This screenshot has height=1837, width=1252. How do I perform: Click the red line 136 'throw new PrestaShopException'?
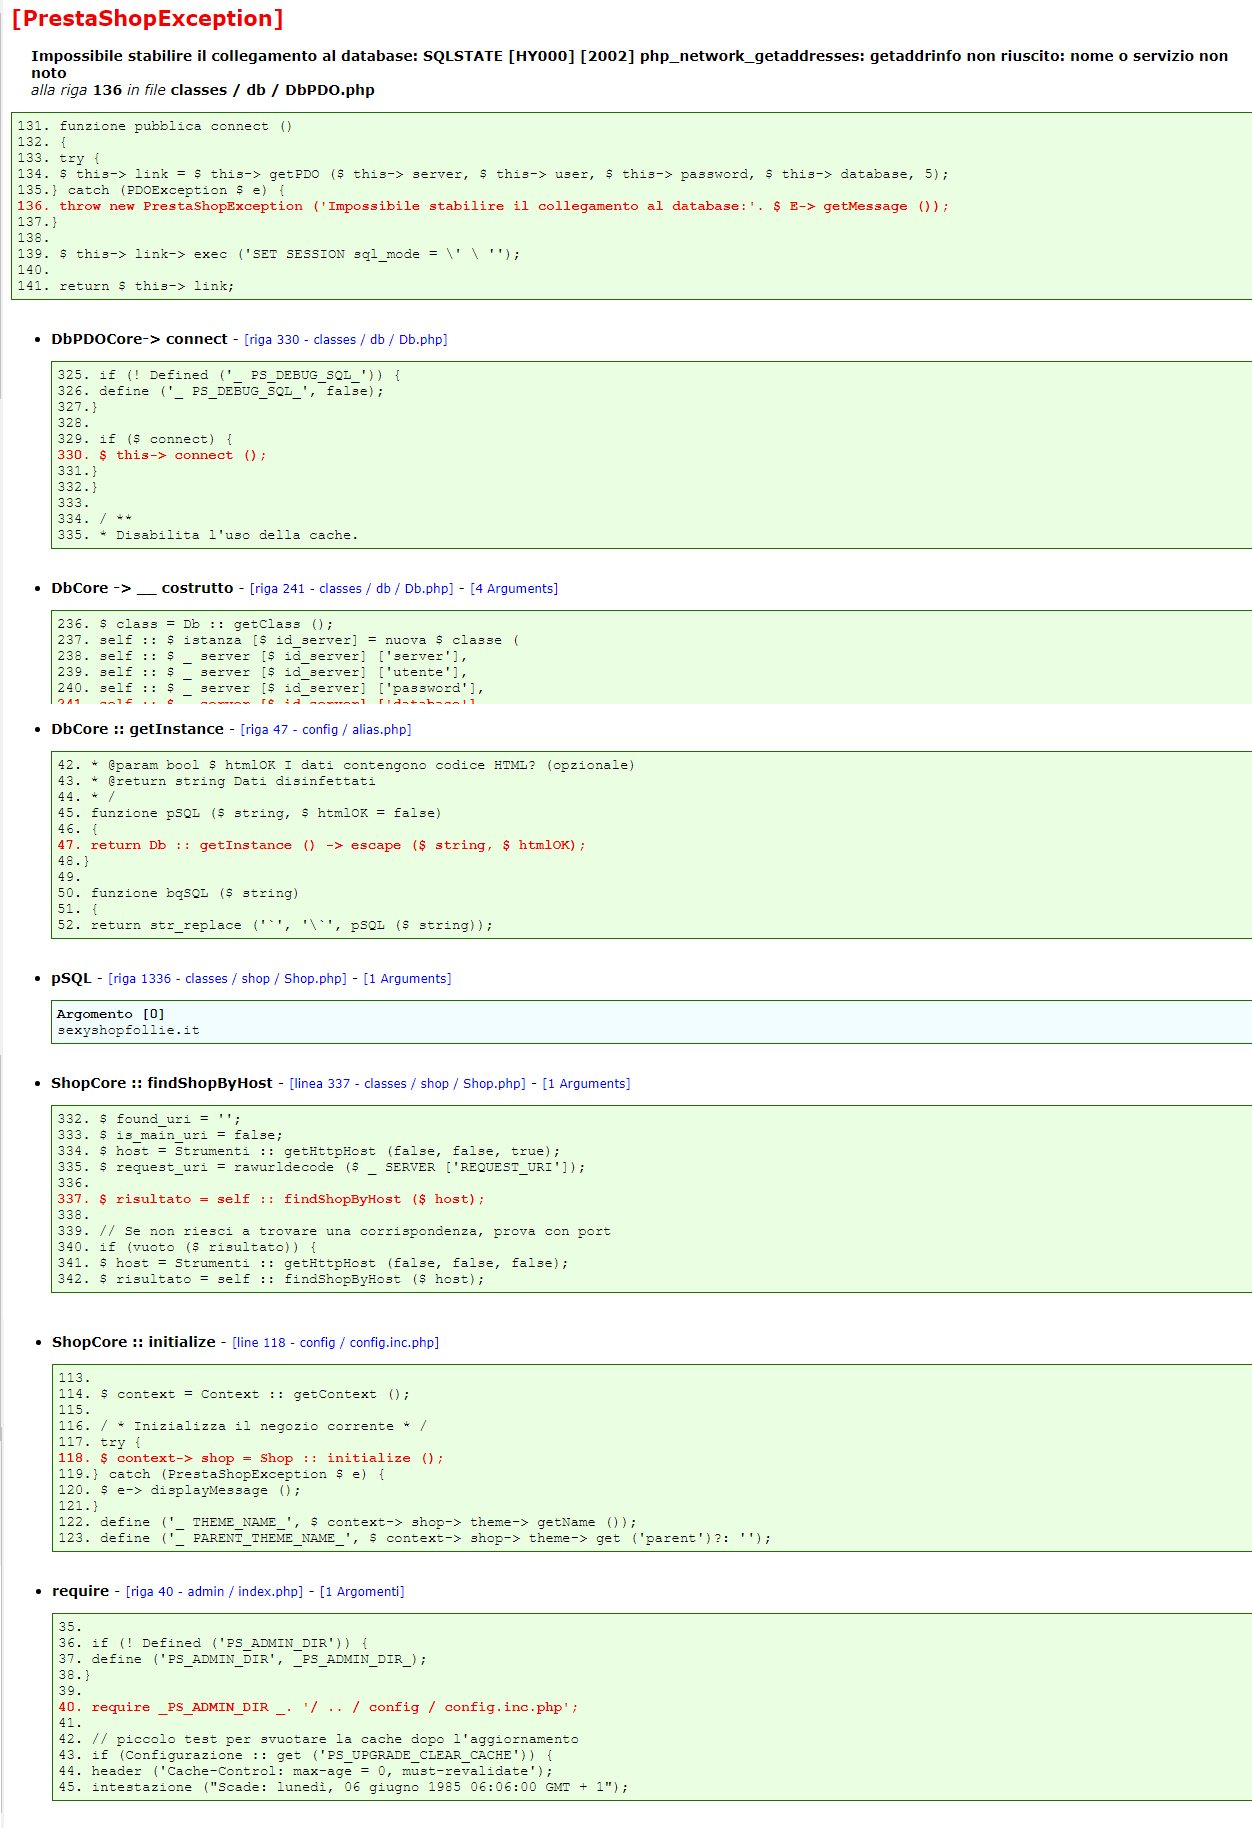click(x=483, y=206)
